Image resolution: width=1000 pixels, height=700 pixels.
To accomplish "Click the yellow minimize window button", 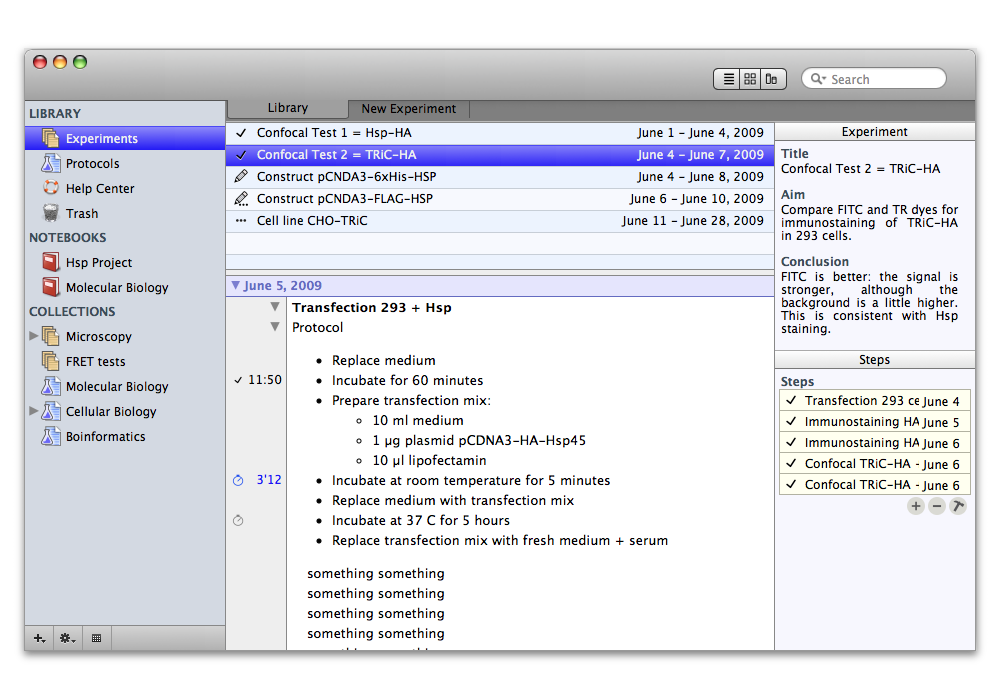I will (60, 62).
